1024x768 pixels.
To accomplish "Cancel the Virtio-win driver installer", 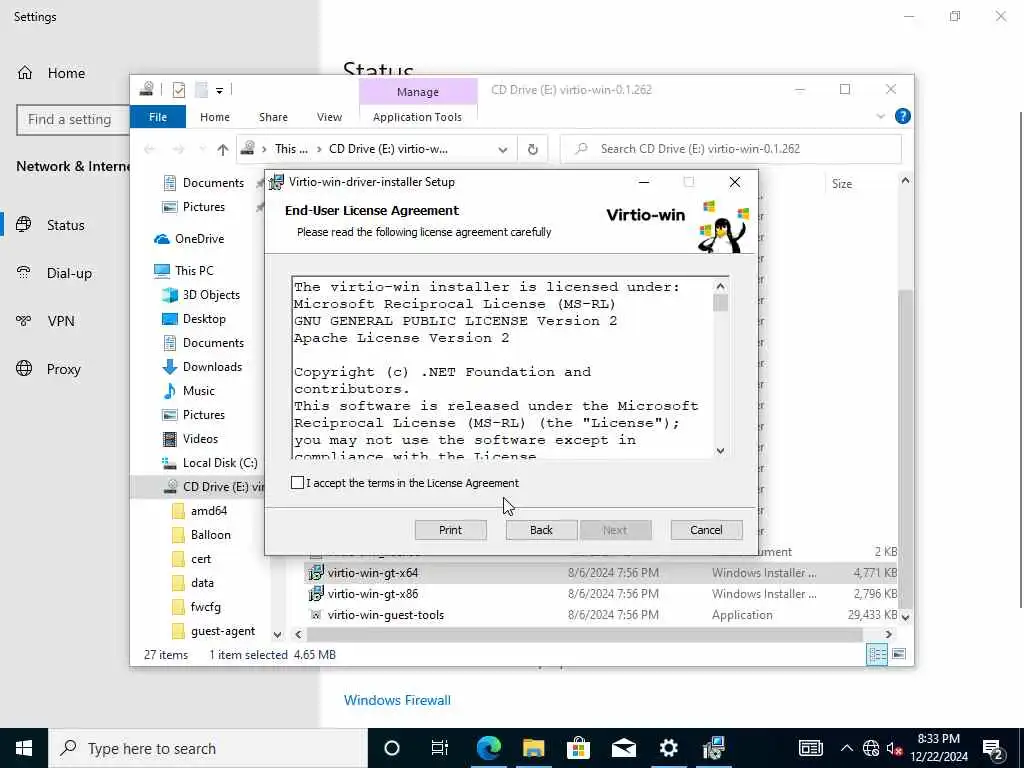I will point(707,530).
